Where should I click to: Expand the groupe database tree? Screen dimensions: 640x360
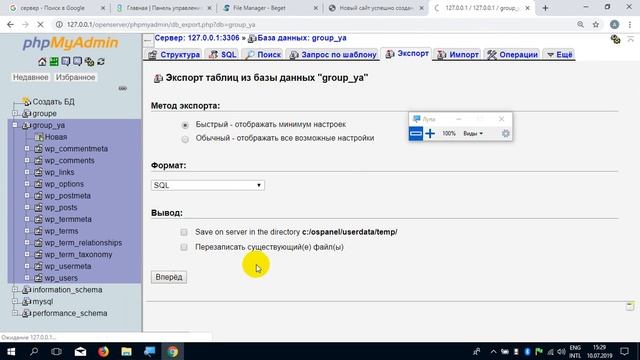coord(15,113)
